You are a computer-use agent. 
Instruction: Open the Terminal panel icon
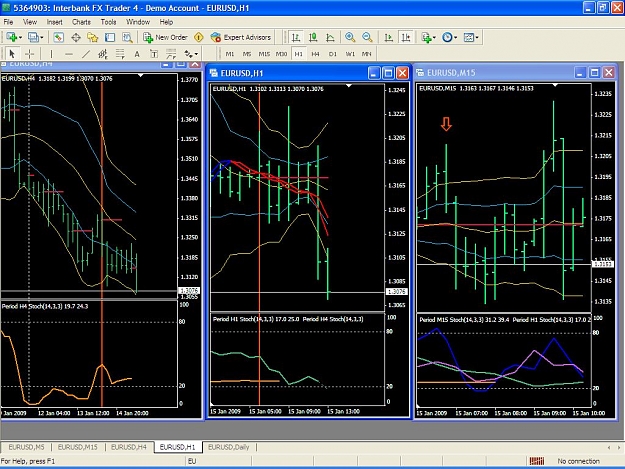(110, 37)
